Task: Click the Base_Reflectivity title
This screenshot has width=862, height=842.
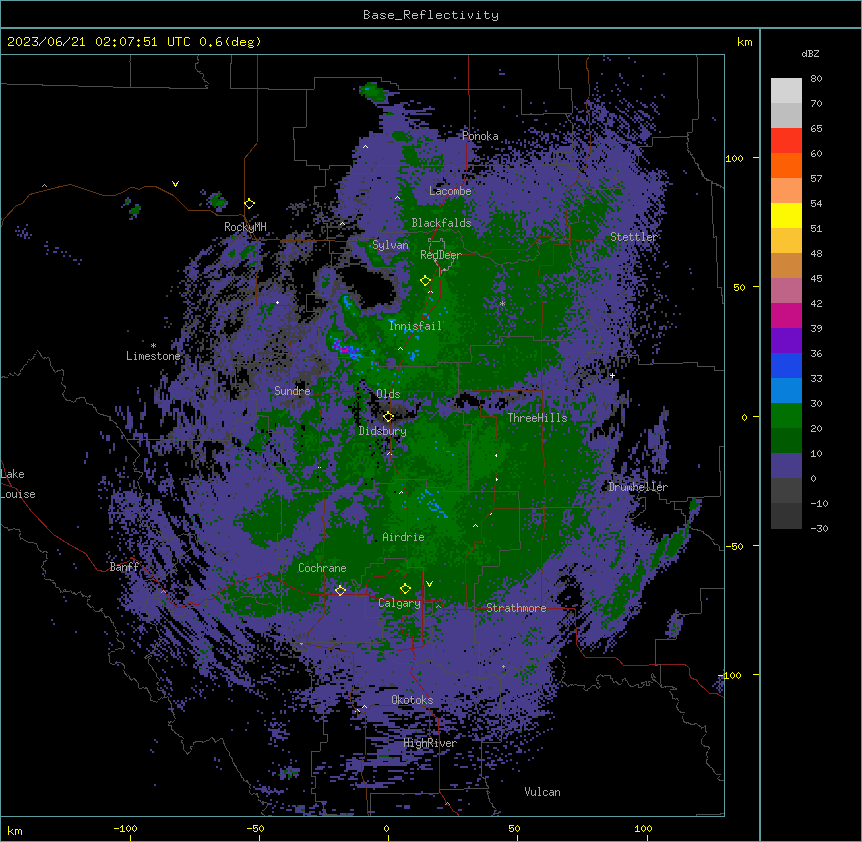Action: [x=431, y=15]
